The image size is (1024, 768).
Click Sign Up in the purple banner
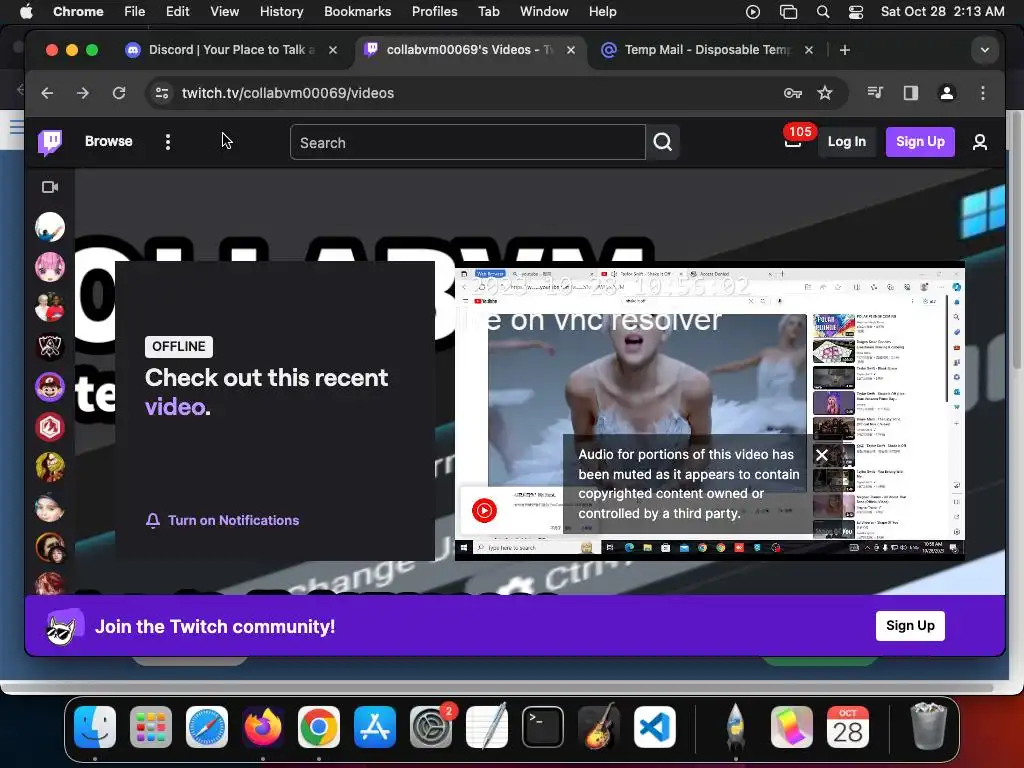click(x=910, y=626)
